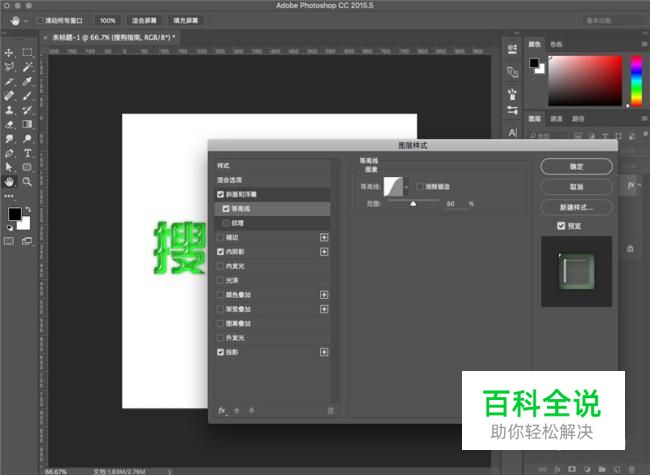Select the Clone Stamp tool
650x475 pixels.
(9, 110)
